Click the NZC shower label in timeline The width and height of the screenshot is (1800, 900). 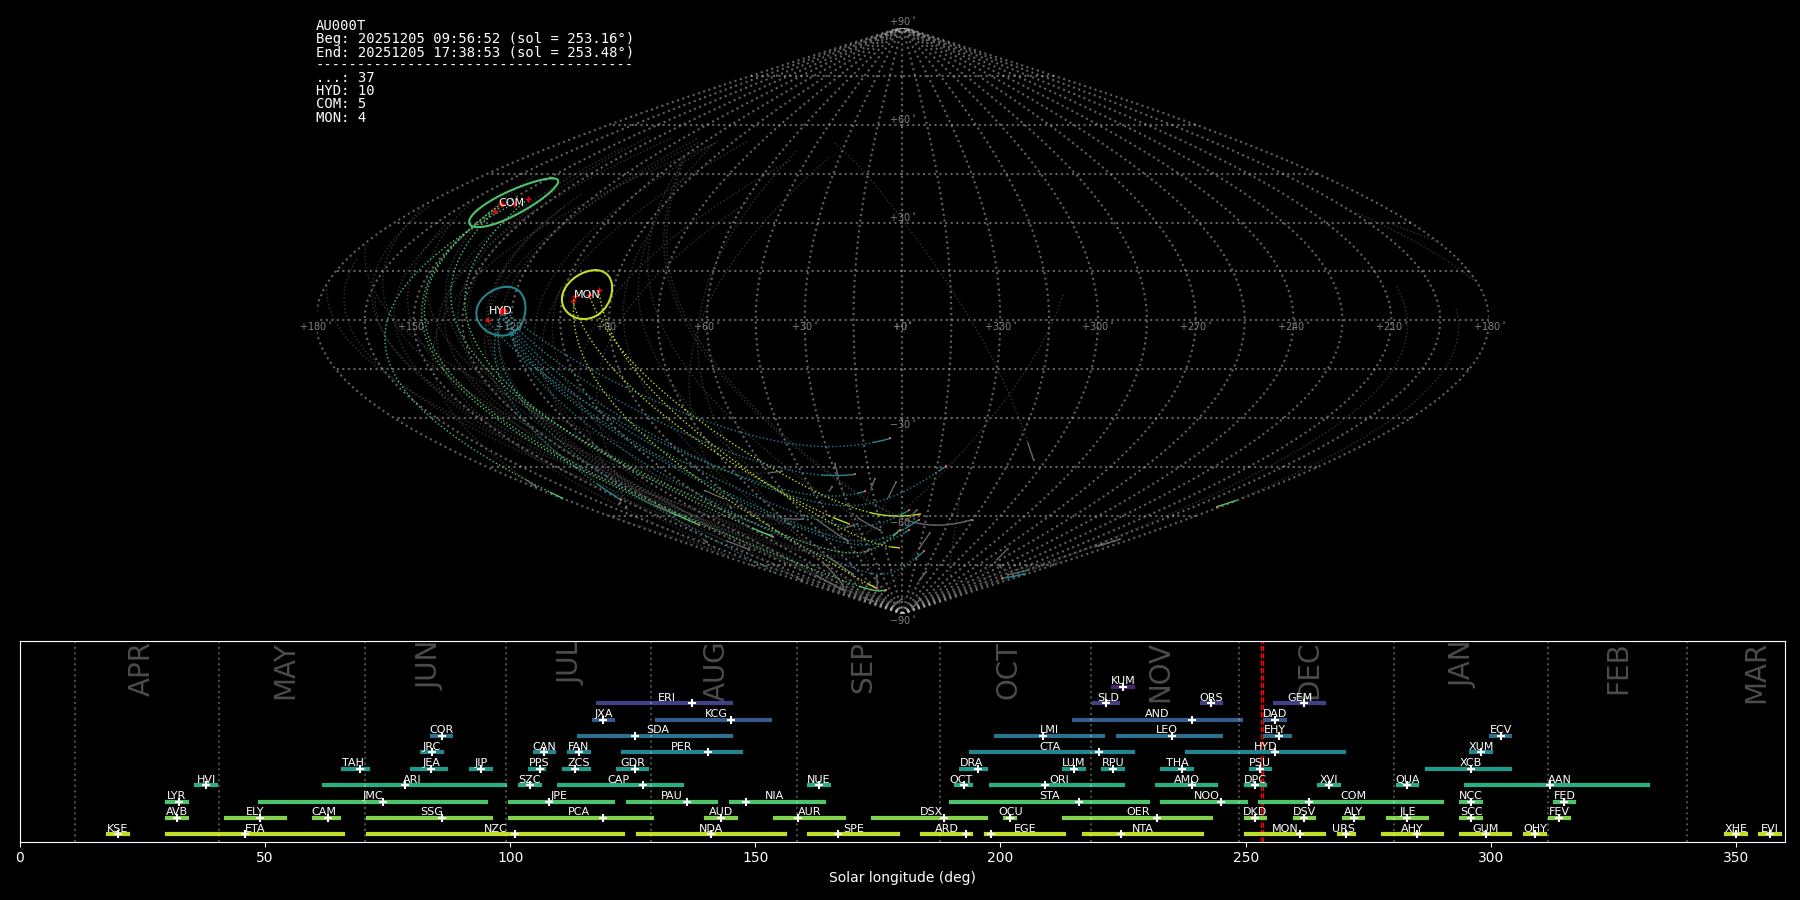tap(495, 829)
